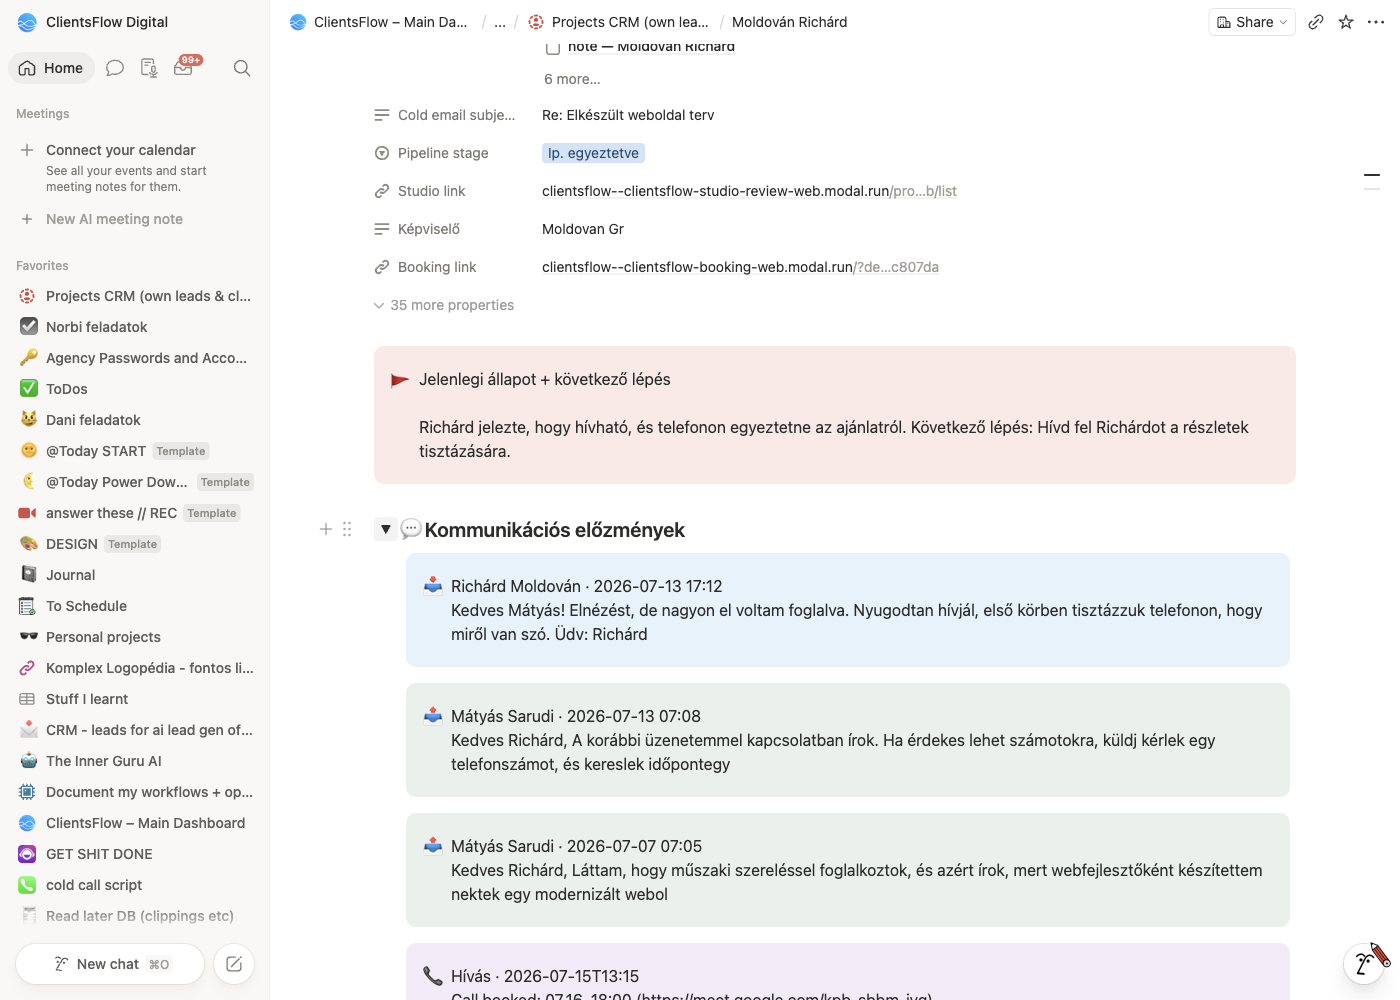Screen dimensions: 1400x1000
Task: Start a New chat
Action: [x=110, y=964]
